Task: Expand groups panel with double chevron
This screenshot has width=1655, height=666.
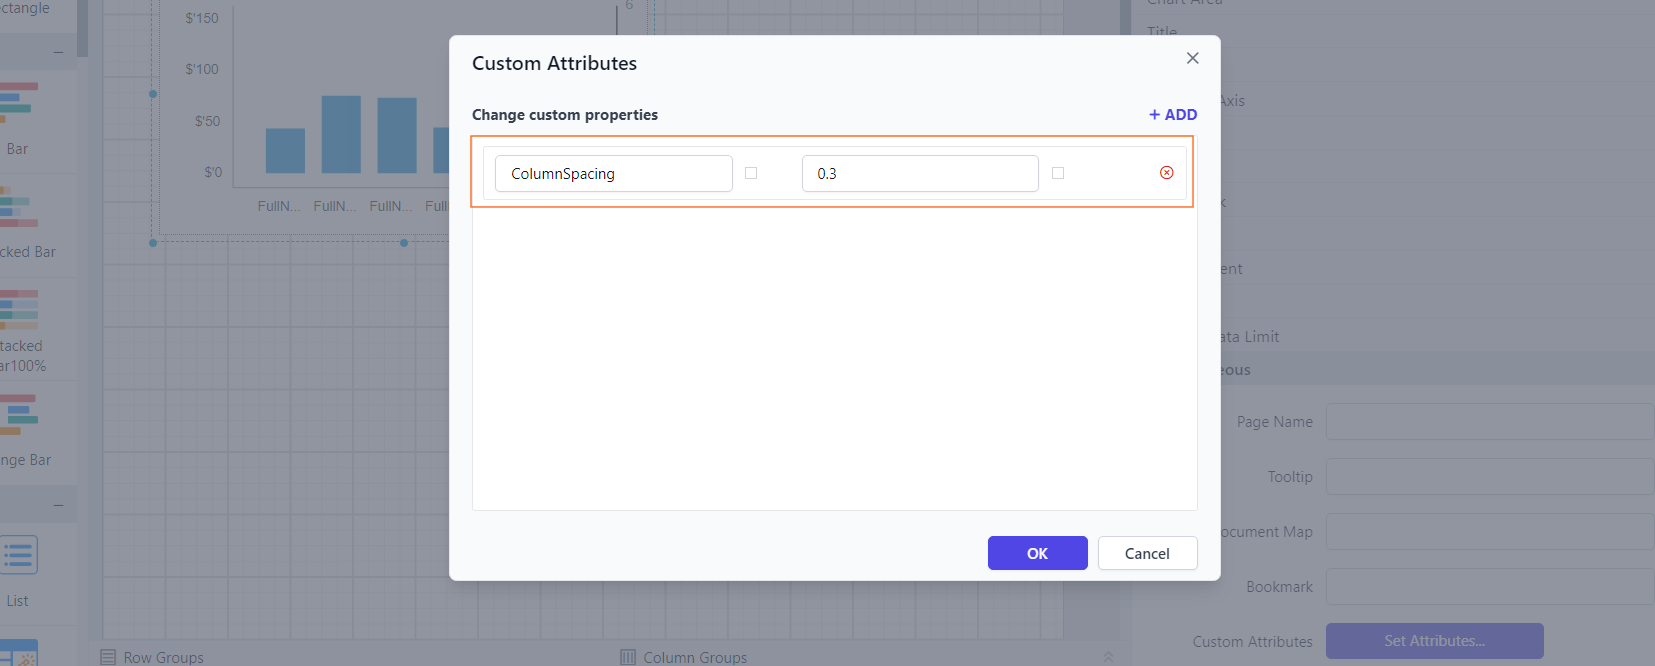Action: (x=1109, y=657)
